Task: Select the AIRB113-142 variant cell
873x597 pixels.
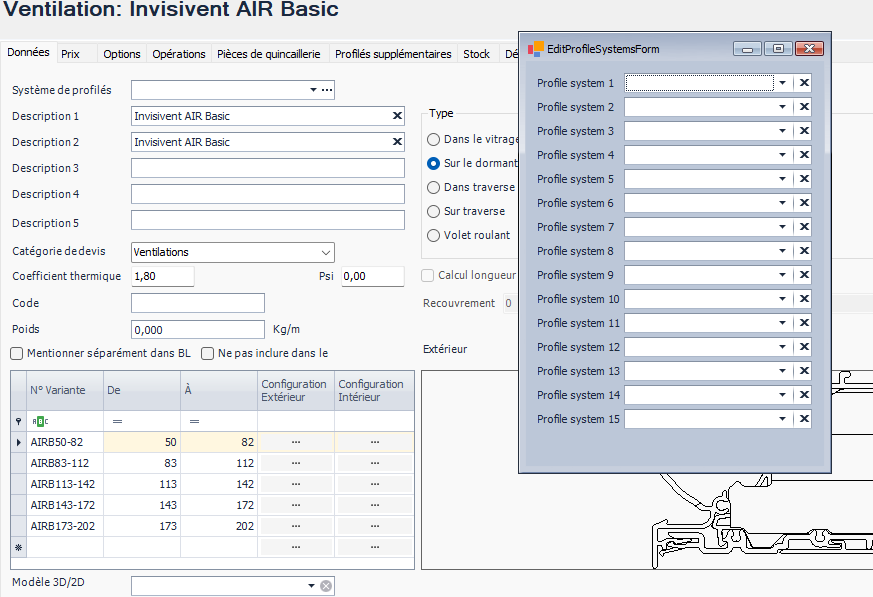Action: (65, 484)
